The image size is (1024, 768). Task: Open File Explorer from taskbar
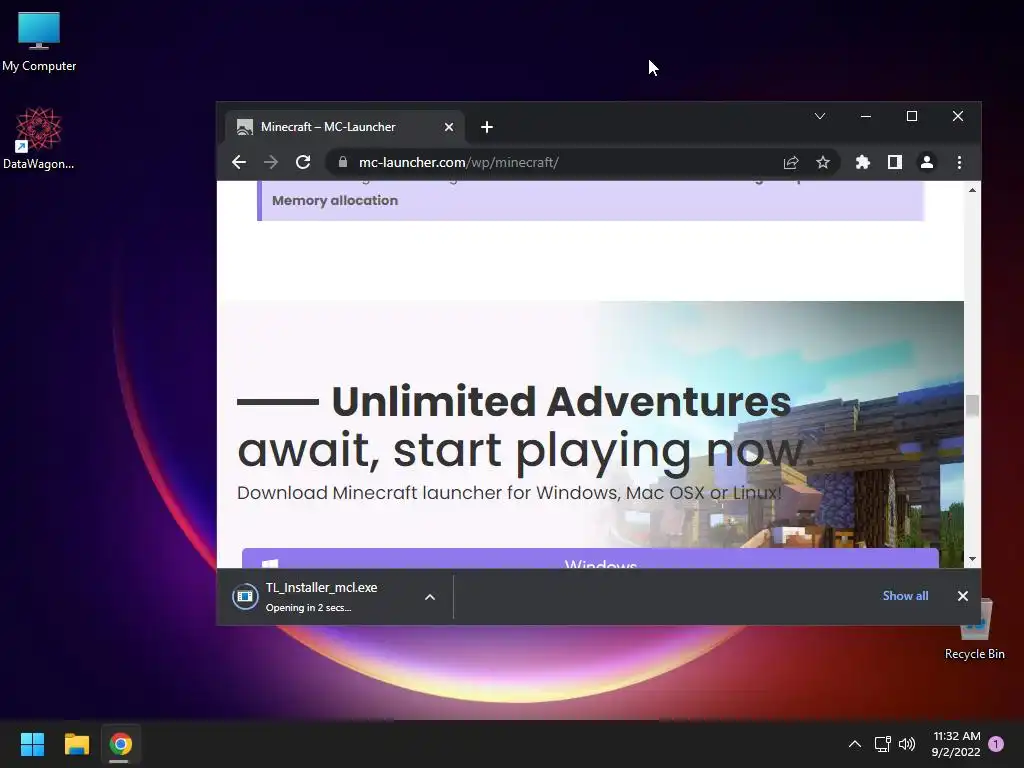[x=76, y=744]
